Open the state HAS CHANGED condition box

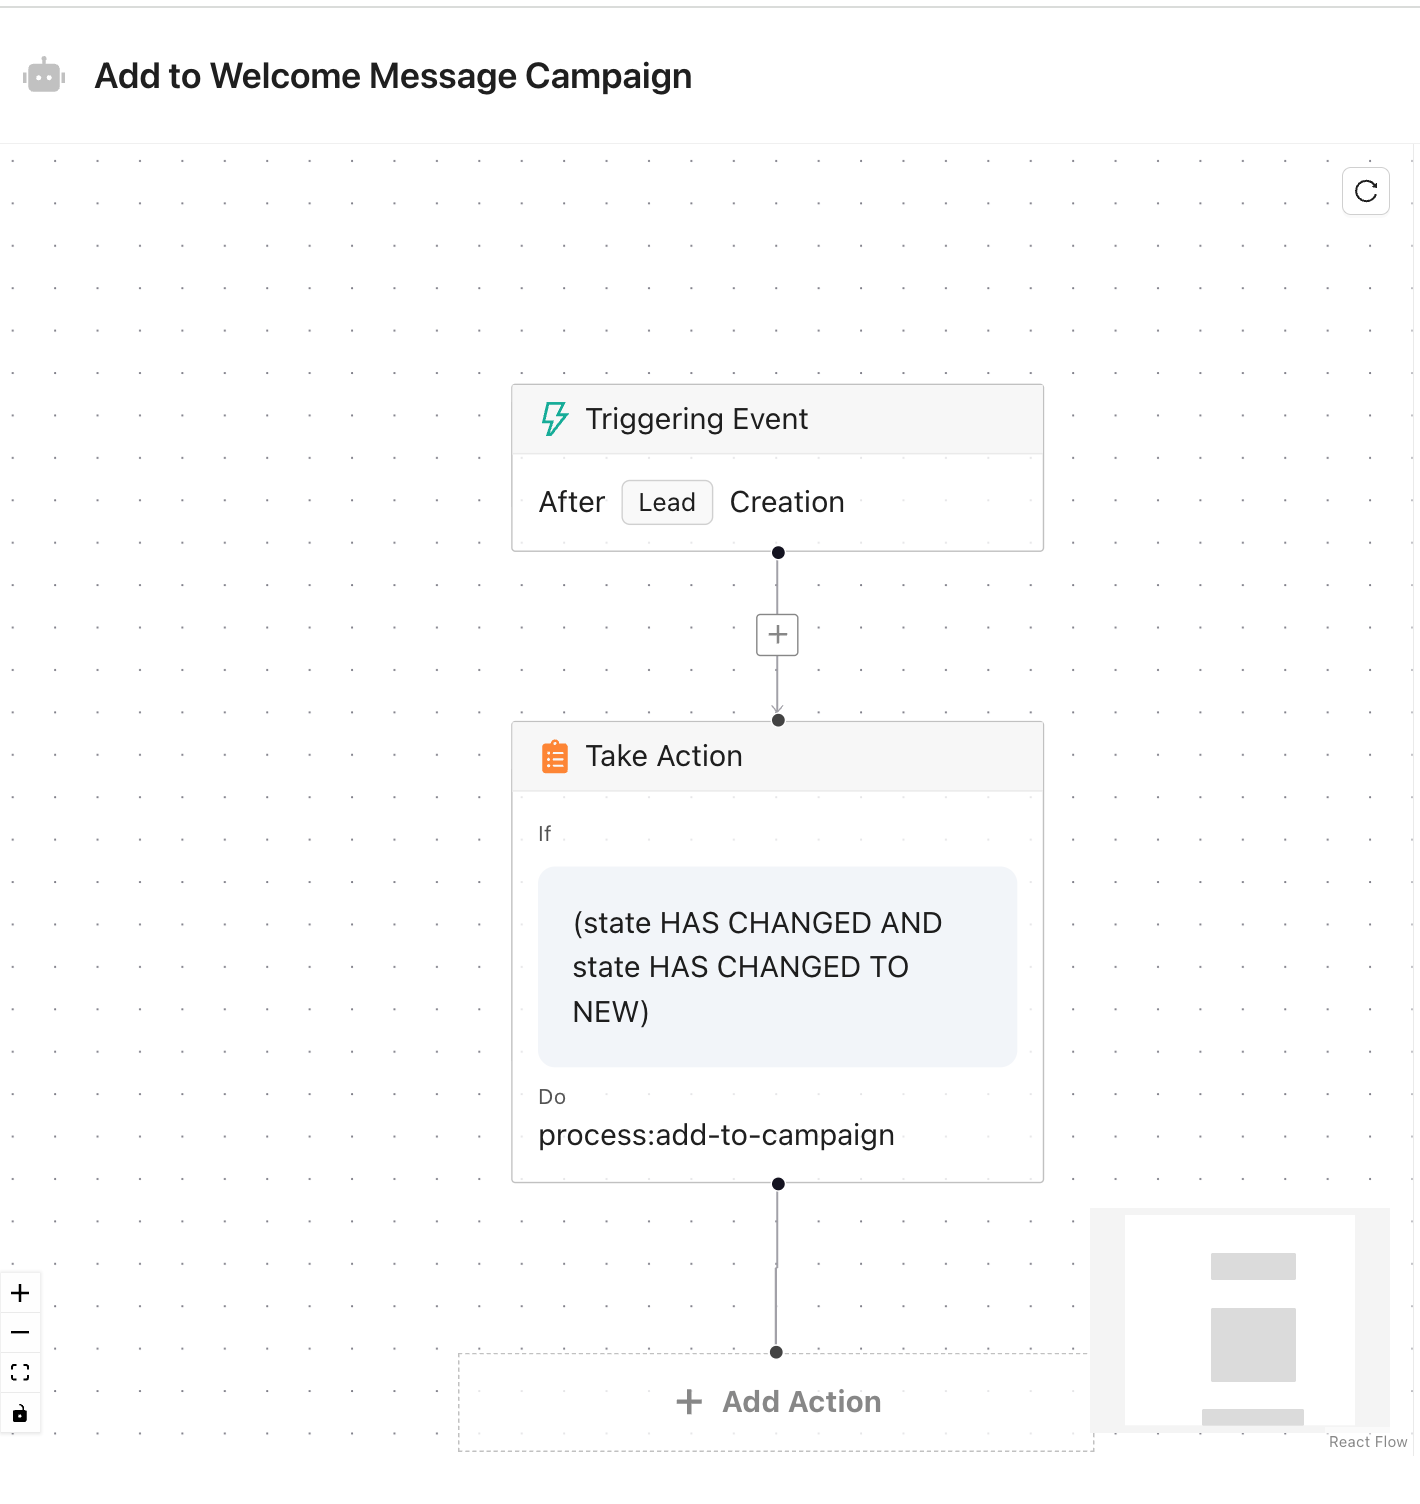coord(777,966)
